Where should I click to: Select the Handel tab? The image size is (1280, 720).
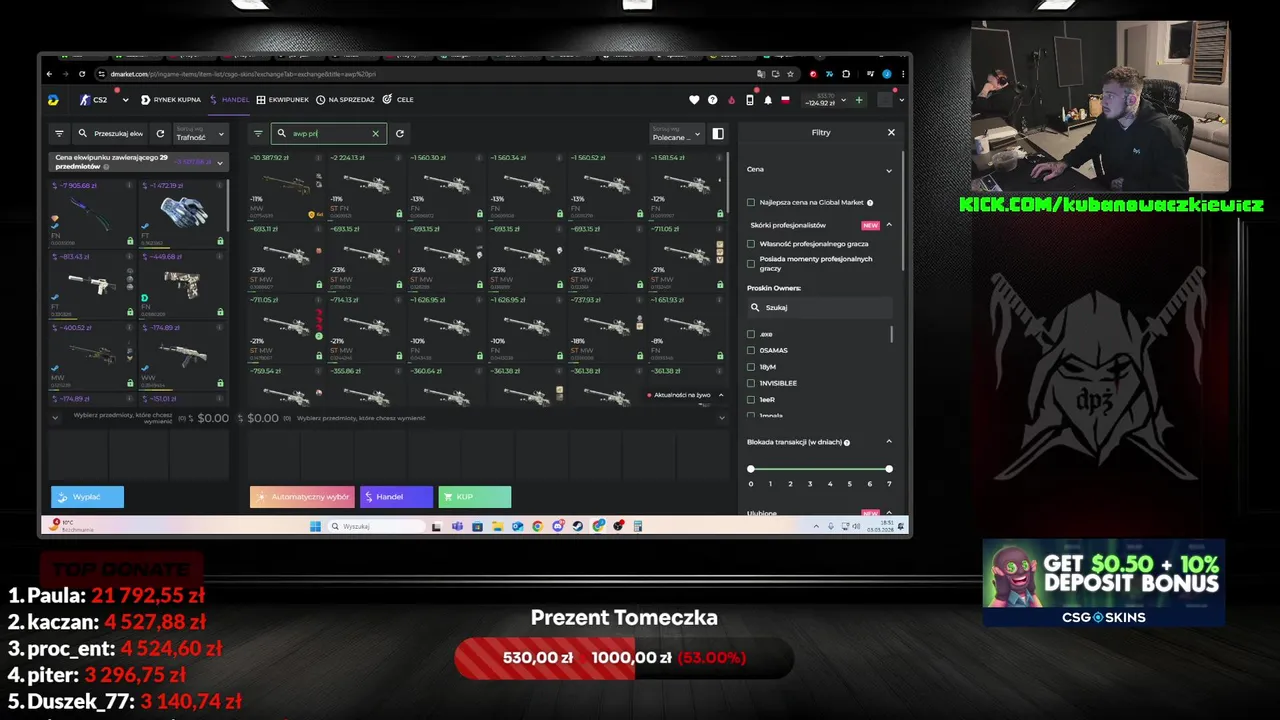[230, 100]
